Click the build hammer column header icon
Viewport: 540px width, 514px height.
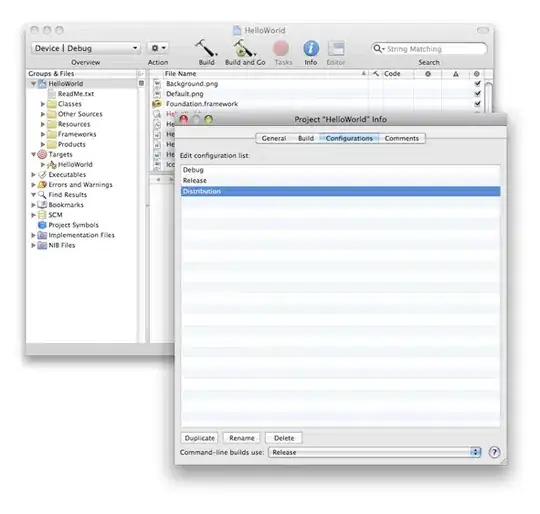[x=375, y=74]
